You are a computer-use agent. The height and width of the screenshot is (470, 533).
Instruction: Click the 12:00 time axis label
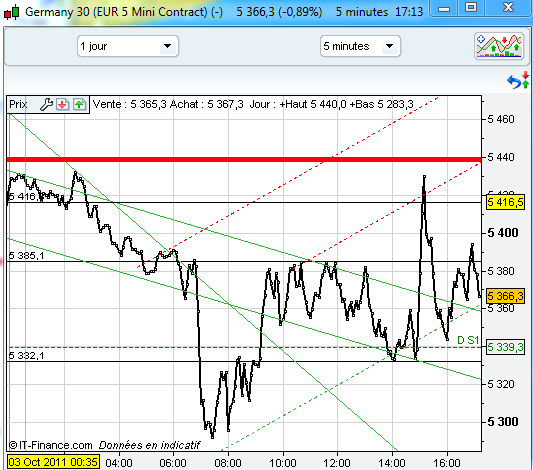[337, 463]
